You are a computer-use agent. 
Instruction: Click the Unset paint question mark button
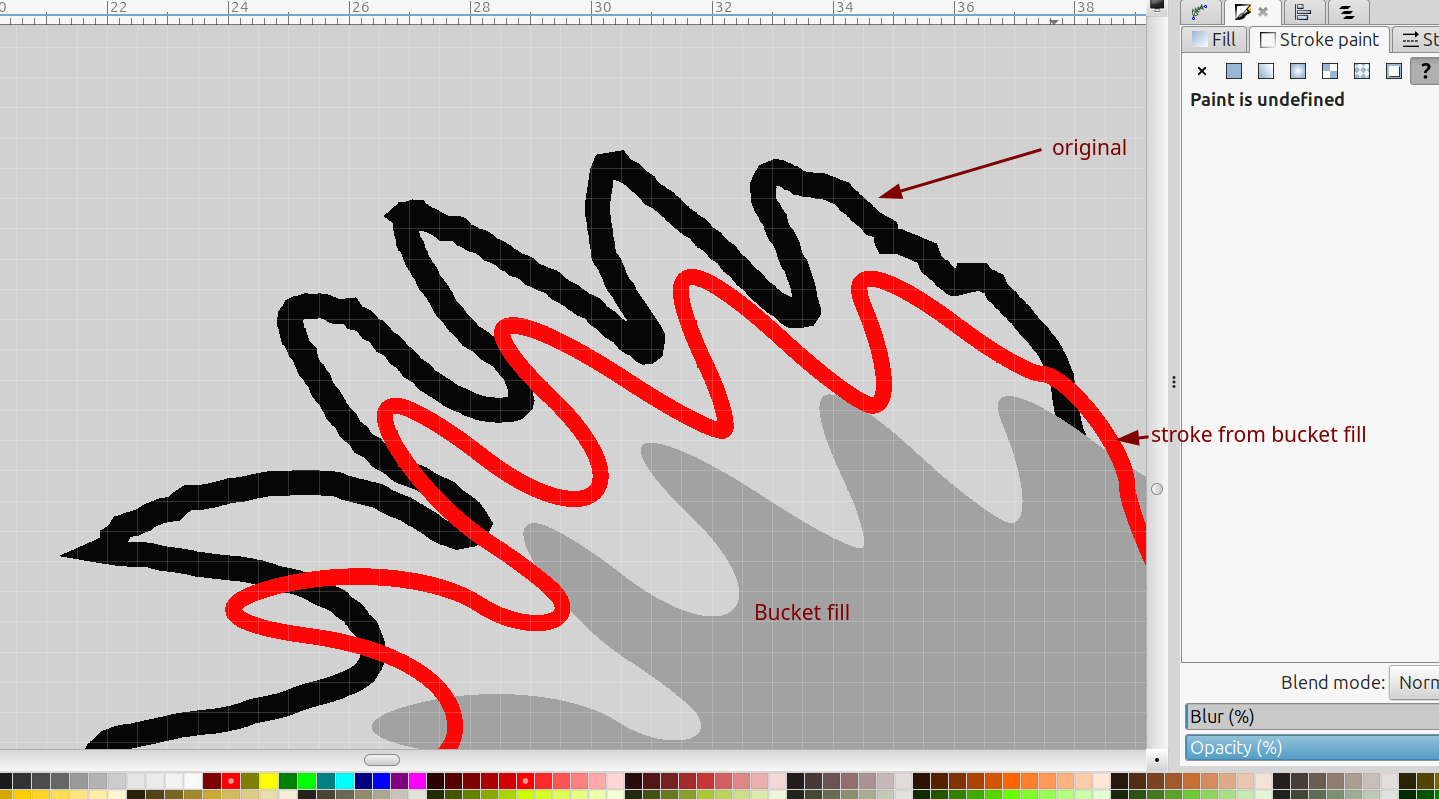coord(1425,71)
